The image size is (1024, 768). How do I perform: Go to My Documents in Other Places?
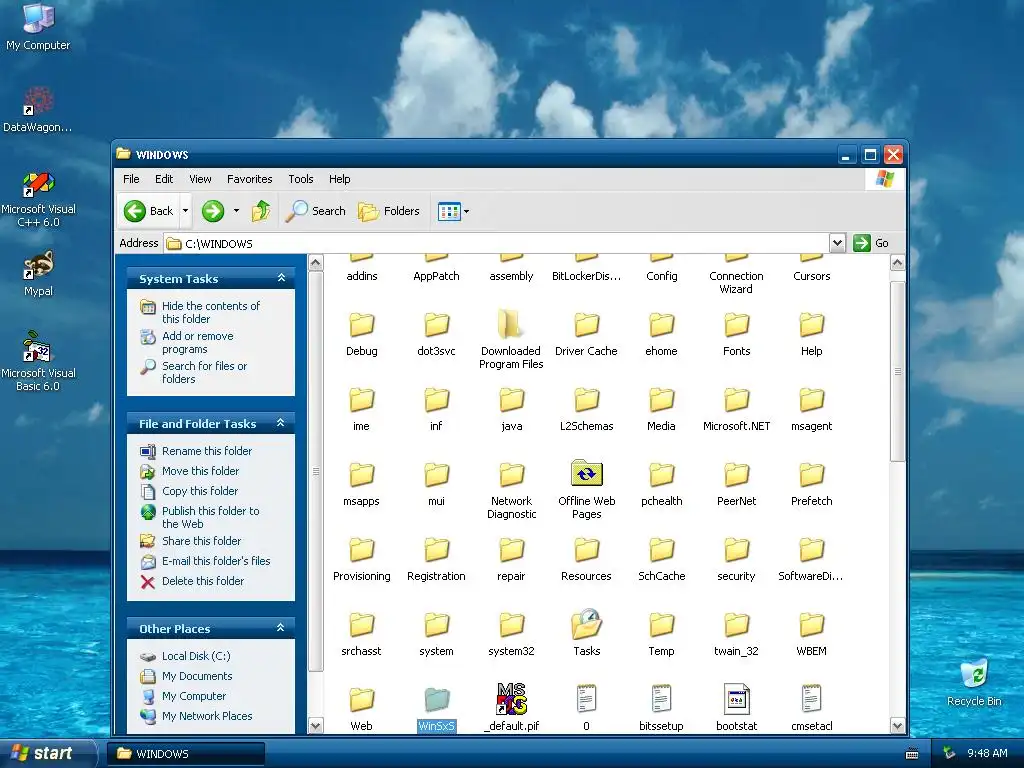197,676
